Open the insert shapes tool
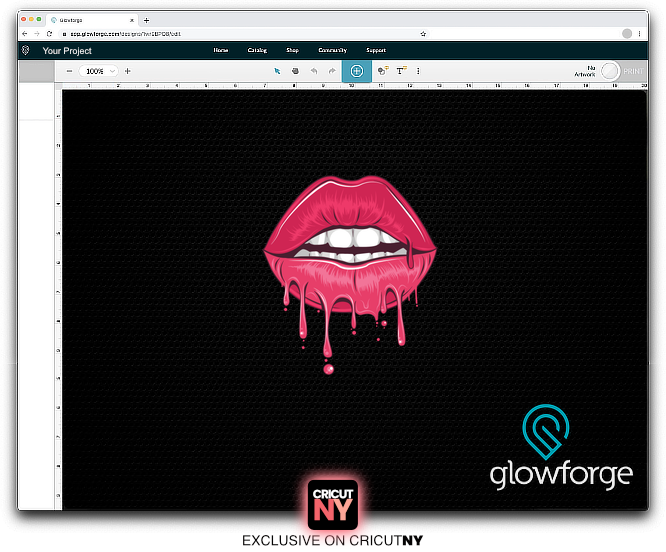Screen dimensions: 666x552 (x=383, y=71)
